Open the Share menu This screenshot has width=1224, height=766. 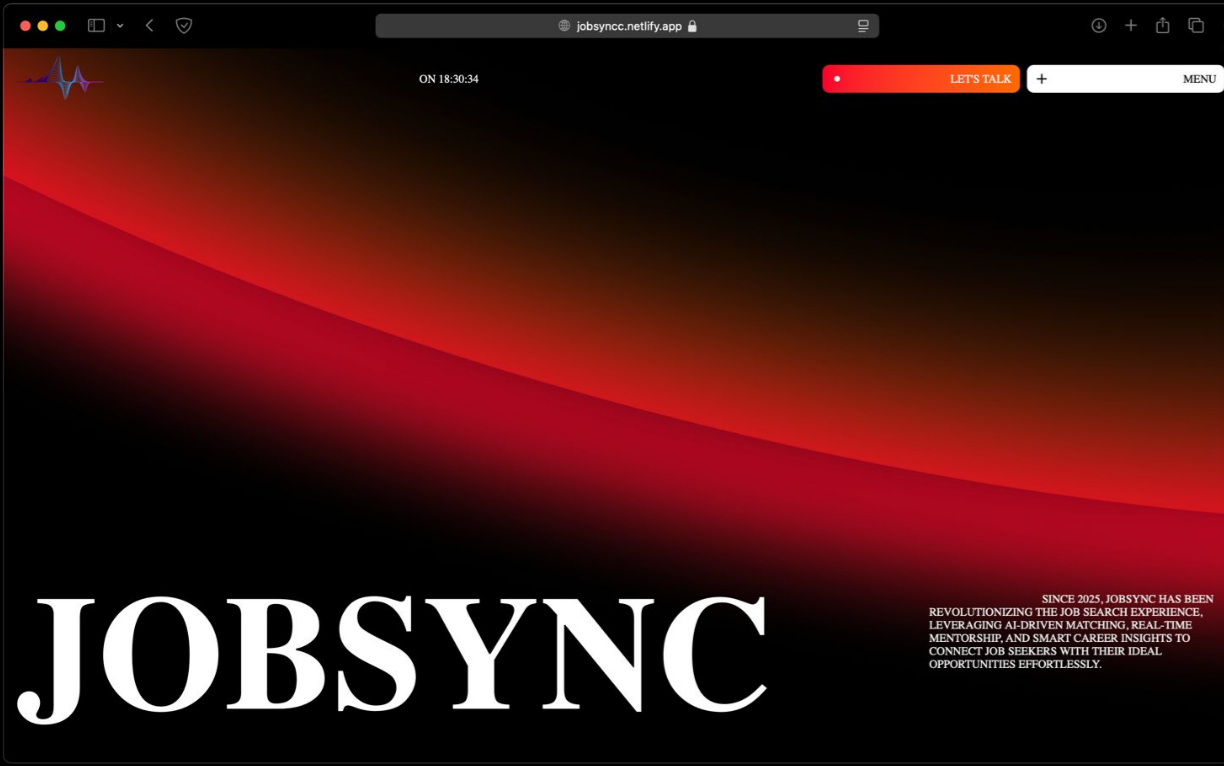1163,25
